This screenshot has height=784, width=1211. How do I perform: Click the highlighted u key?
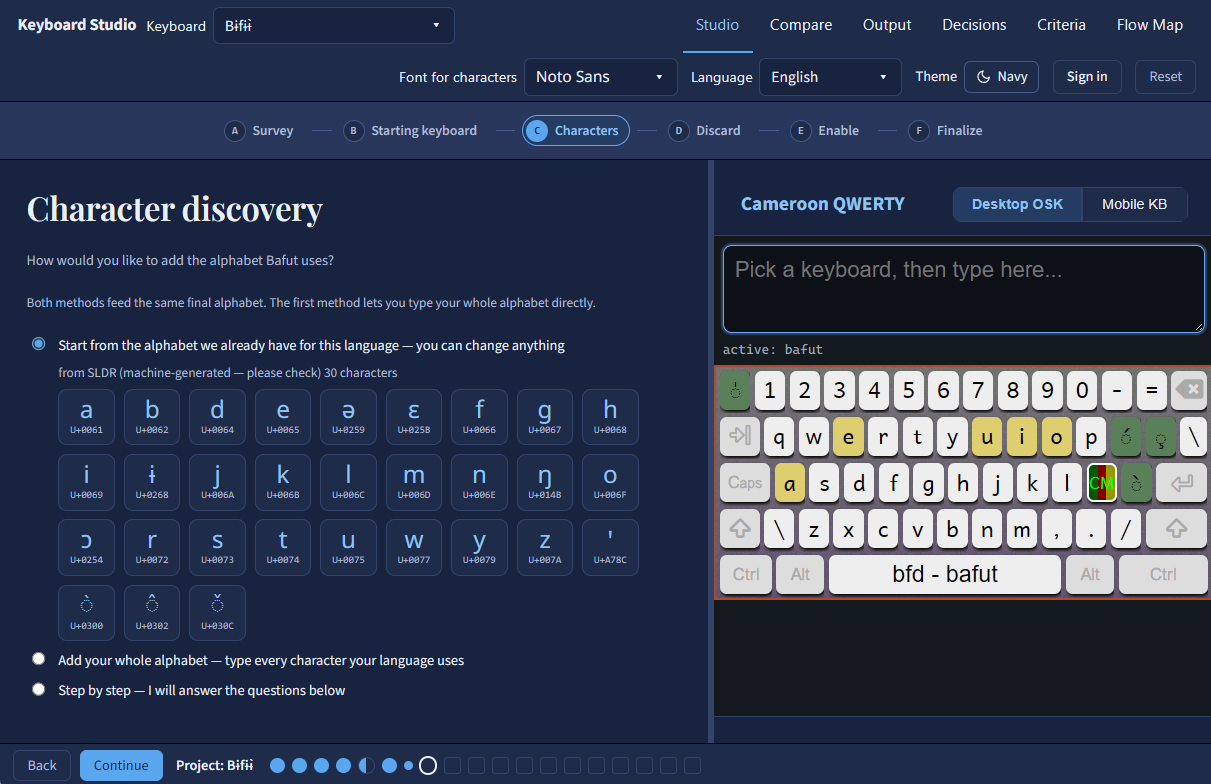tap(987, 437)
